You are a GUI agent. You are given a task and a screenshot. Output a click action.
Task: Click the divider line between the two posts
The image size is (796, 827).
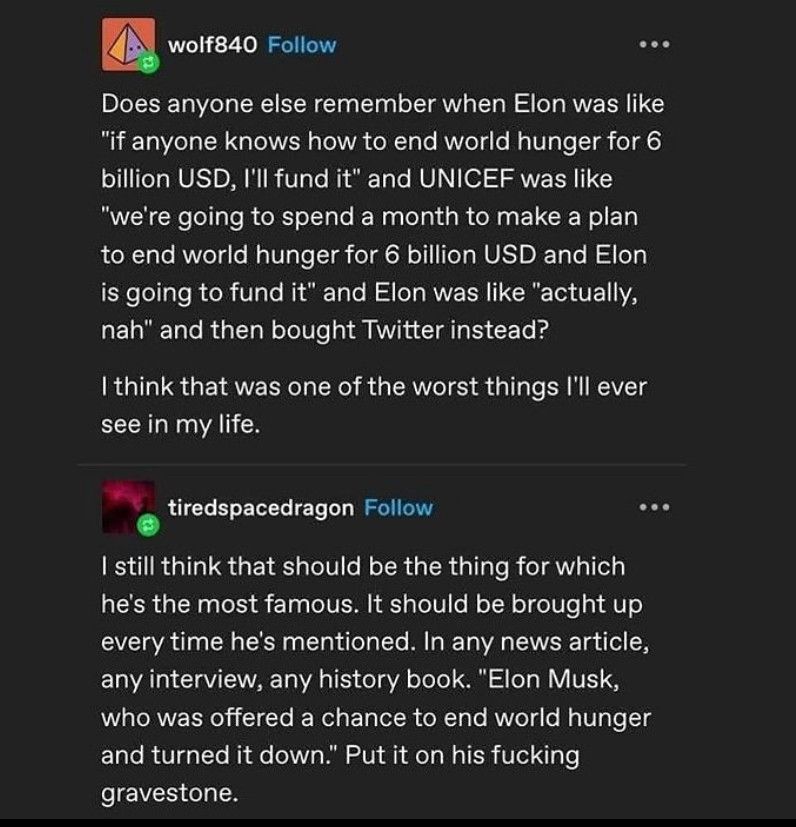click(382, 465)
